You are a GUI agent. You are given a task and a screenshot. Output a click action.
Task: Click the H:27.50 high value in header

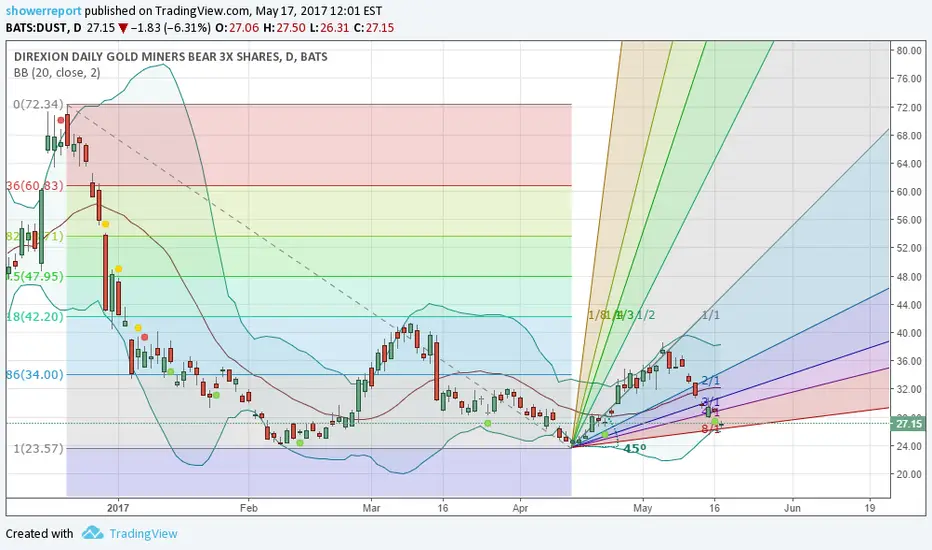(284, 28)
